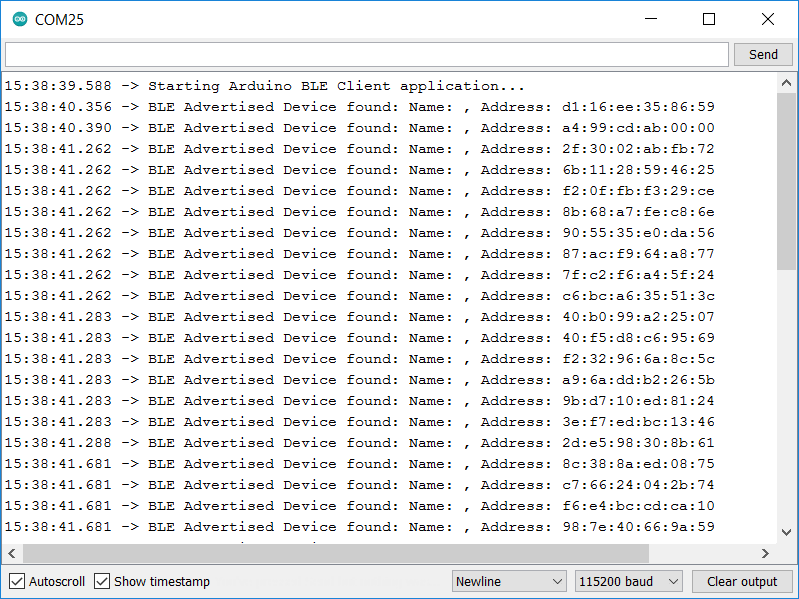Maximize the COM25 serial monitor window

(x=709, y=19)
